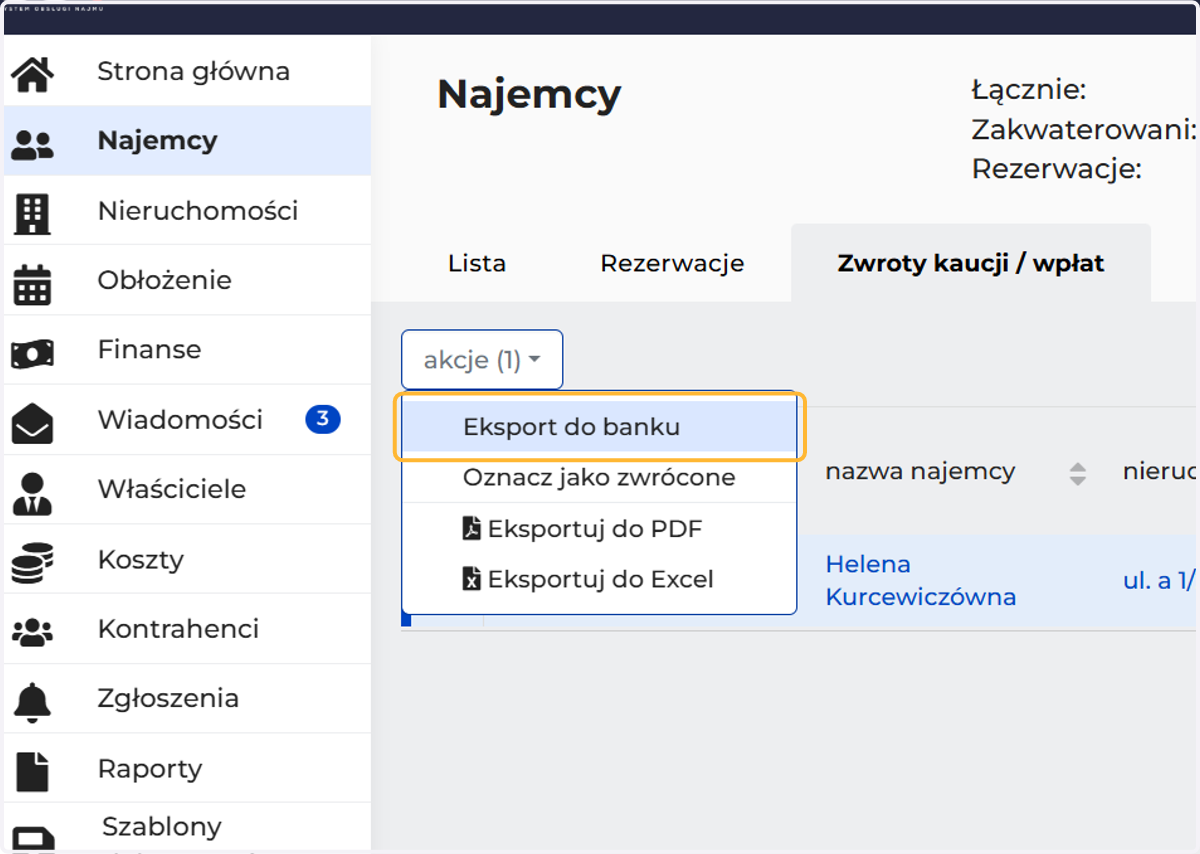This screenshot has height=854, width=1200.
Task: Click the home icon beside Strona główna
Action: (32, 74)
